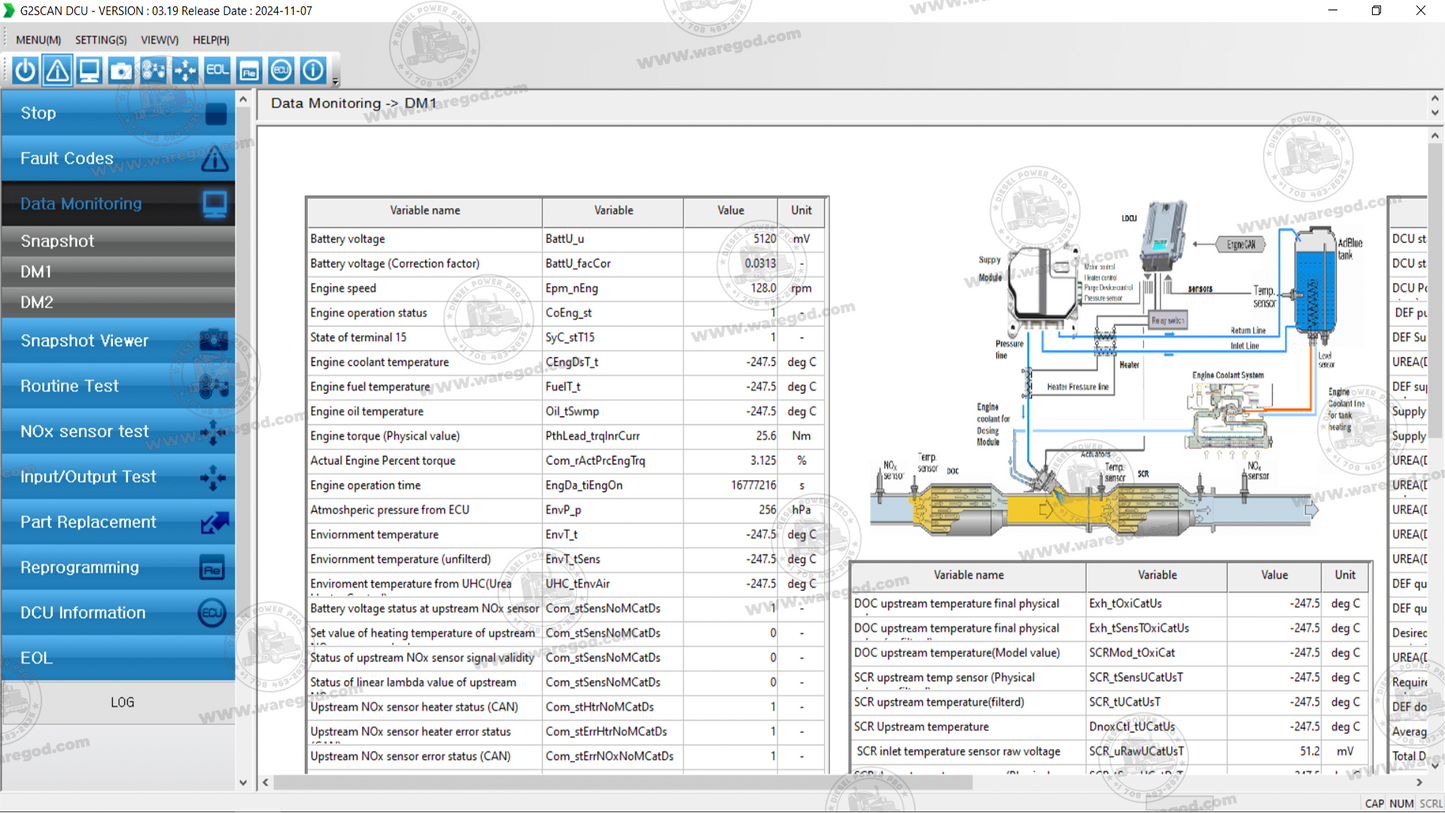The image size is (1445, 813).
Task: Click the power/exit toolbar icon
Action: click(x=25, y=69)
